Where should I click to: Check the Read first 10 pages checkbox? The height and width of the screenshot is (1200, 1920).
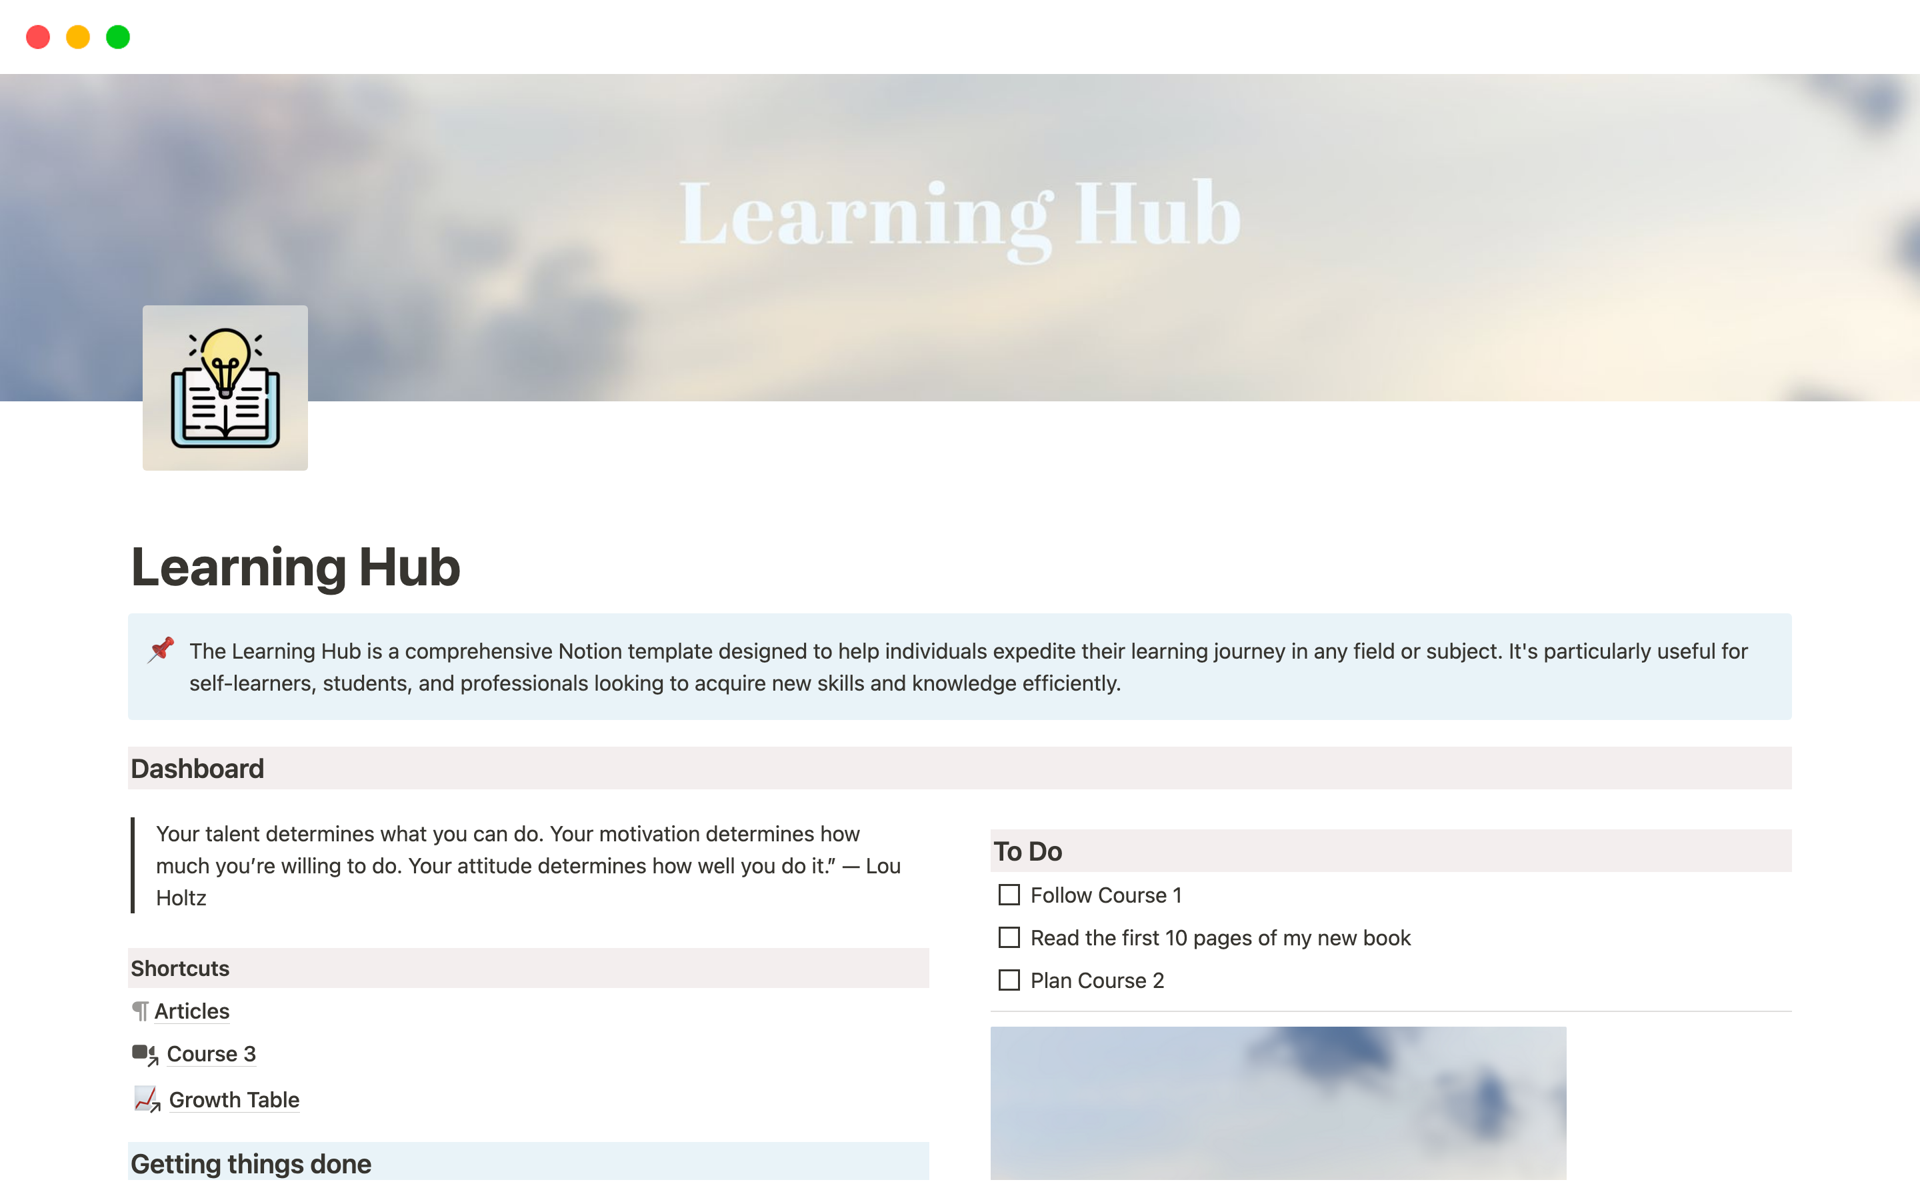(x=1008, y=937)
